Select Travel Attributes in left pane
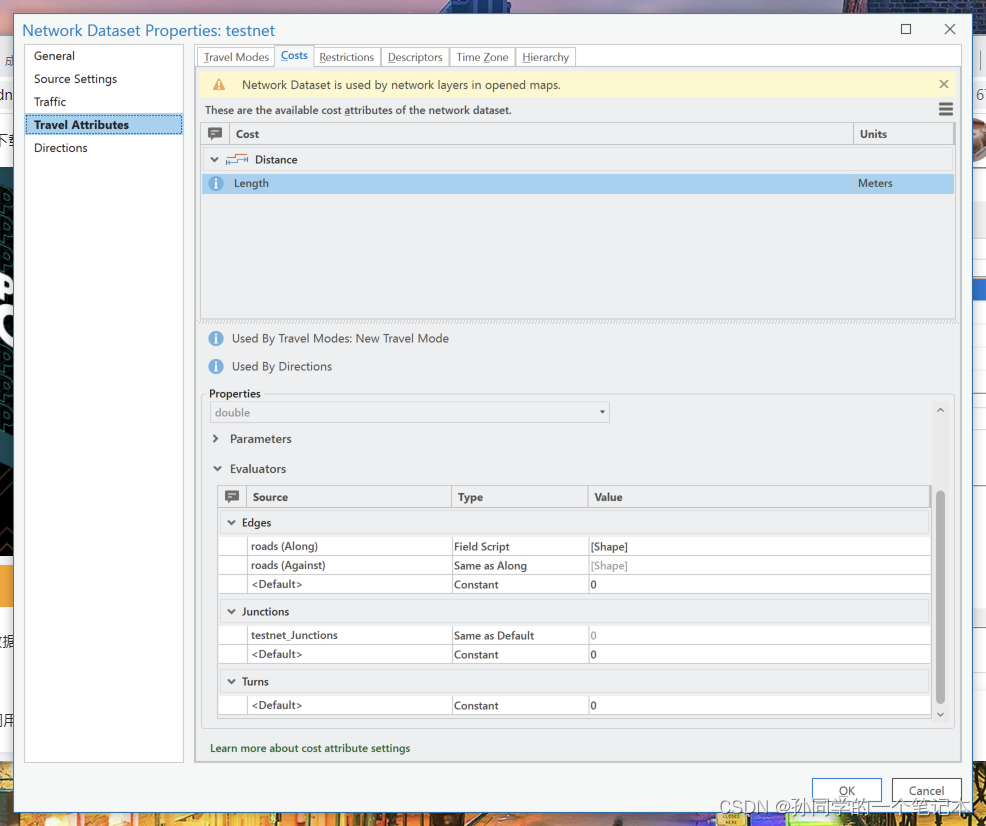Viewport: 986px width, 826px height. [x=104, y=124]
